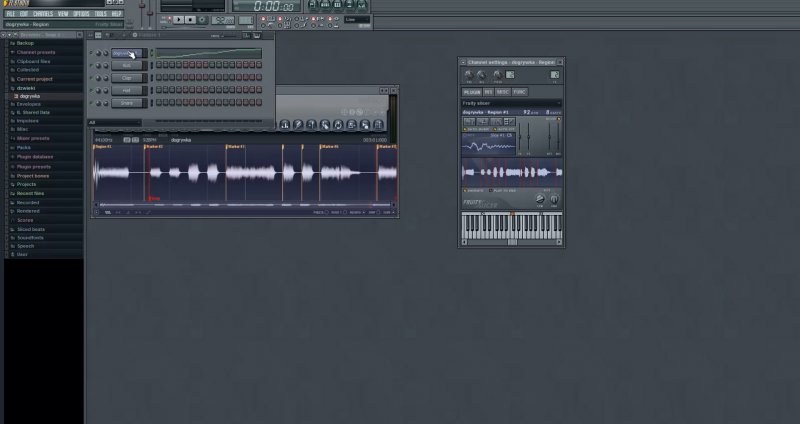Switch to the MISC tab in channel settings

click(503, 91)
